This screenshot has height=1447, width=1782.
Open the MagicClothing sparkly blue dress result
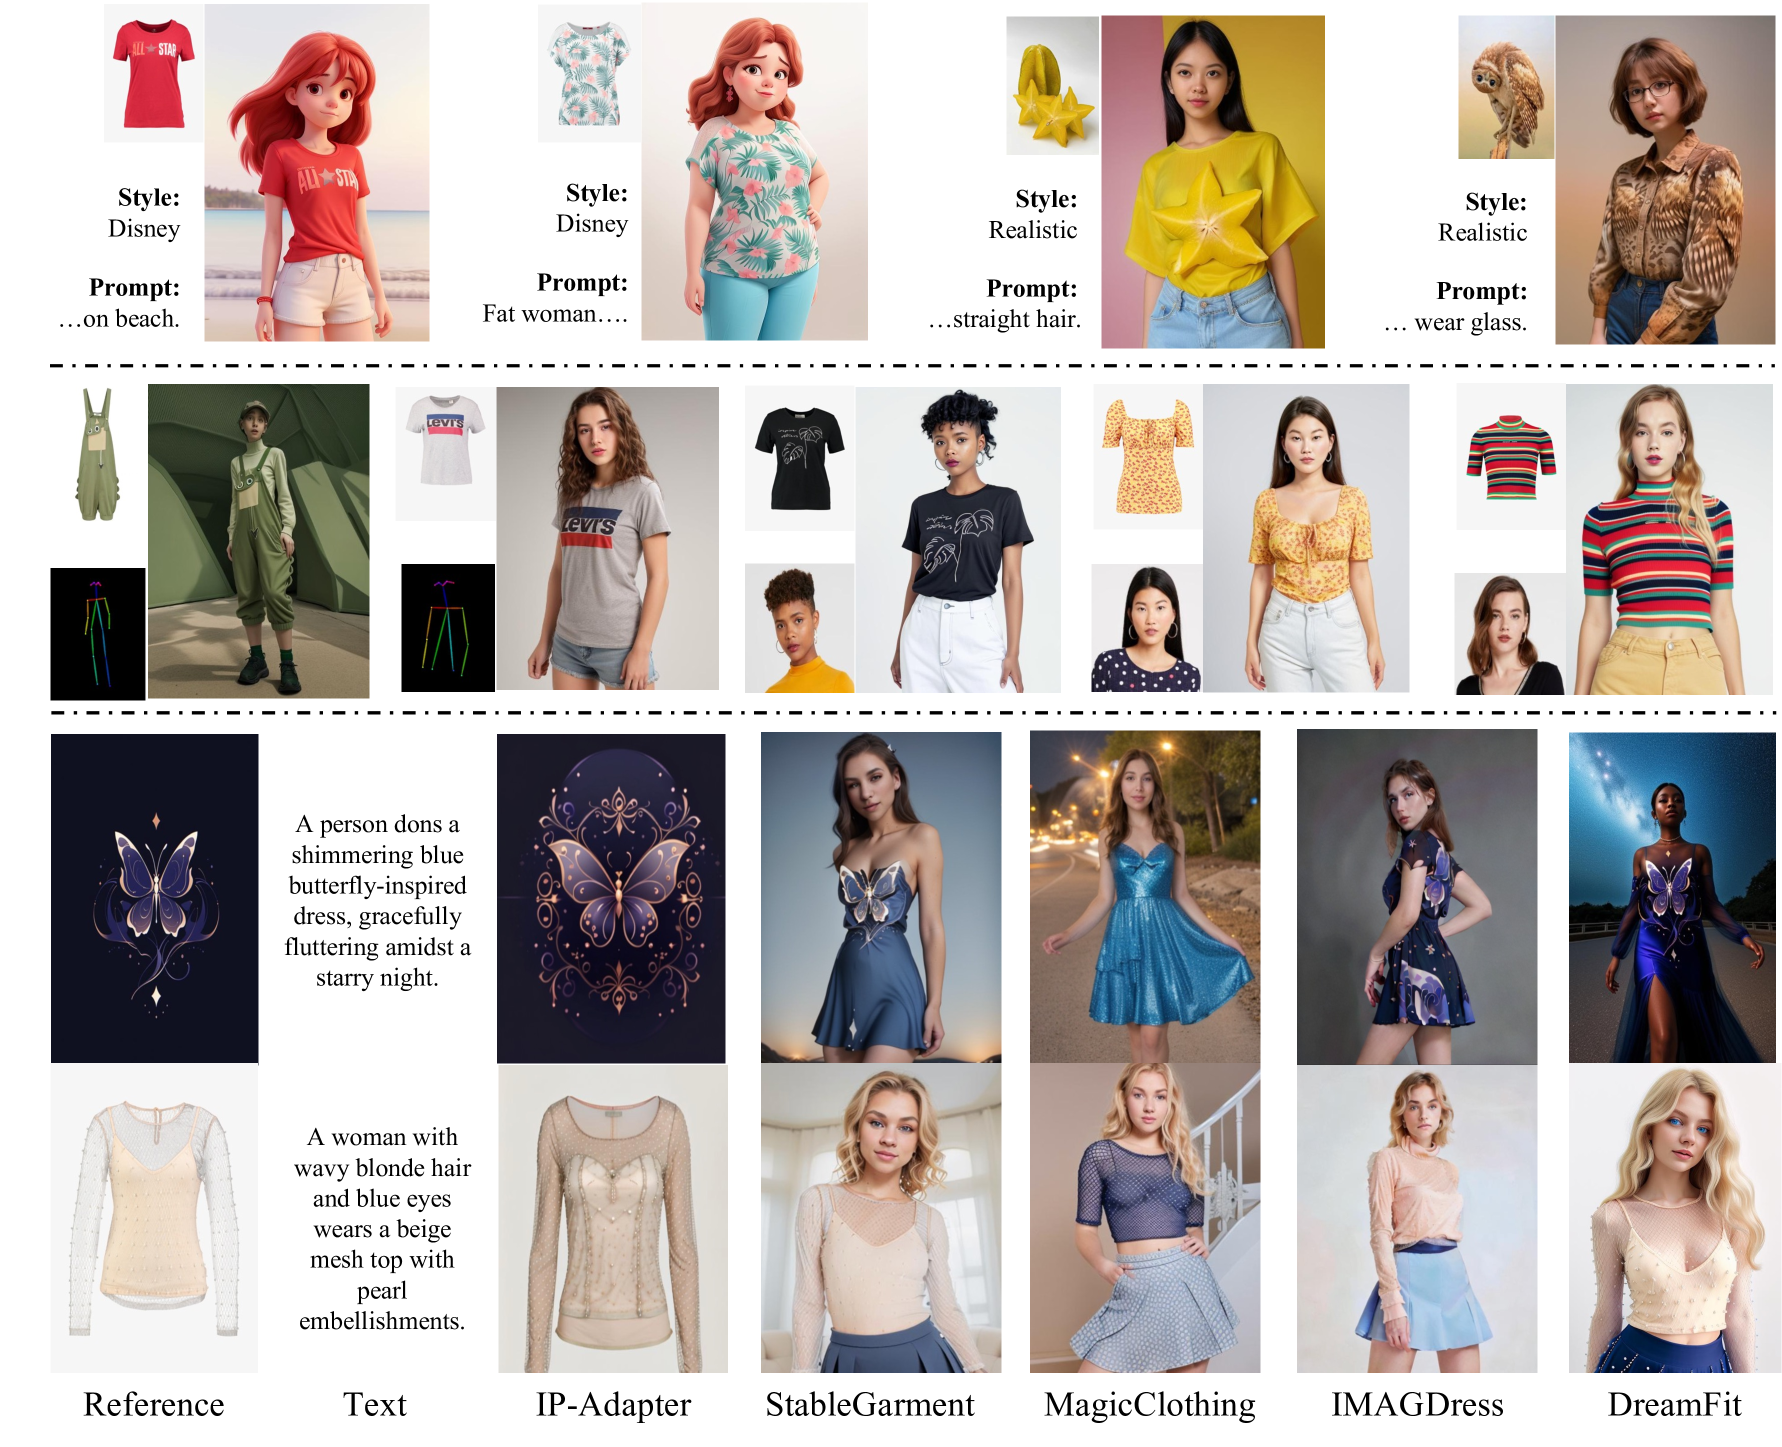coord(1145,897)
